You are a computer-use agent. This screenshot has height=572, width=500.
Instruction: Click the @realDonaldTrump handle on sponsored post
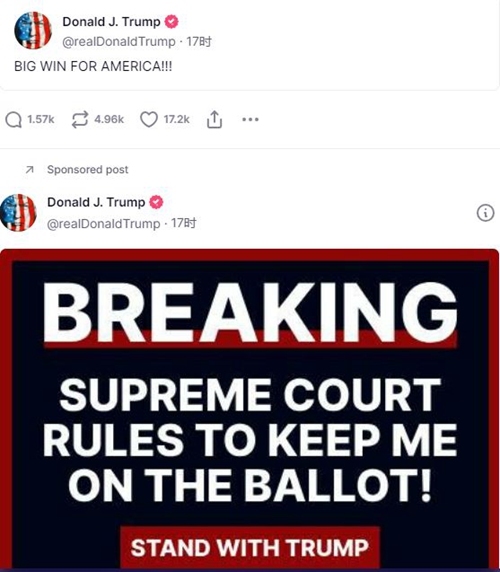(104, 223)
